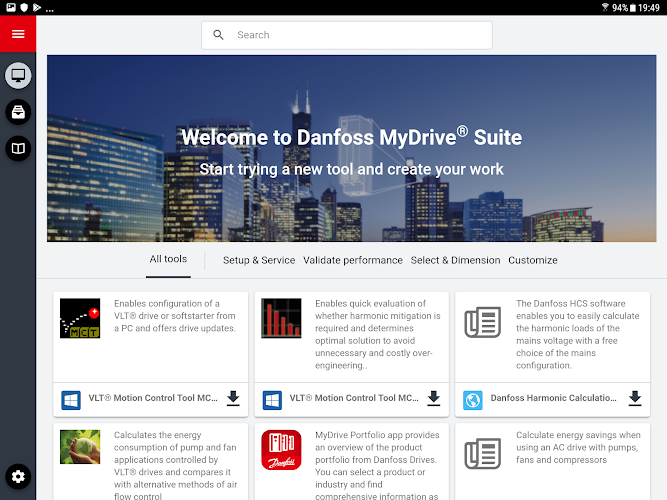Open the book library icon in the sidebar
The image size is (667, 500).
pos(18,149)
